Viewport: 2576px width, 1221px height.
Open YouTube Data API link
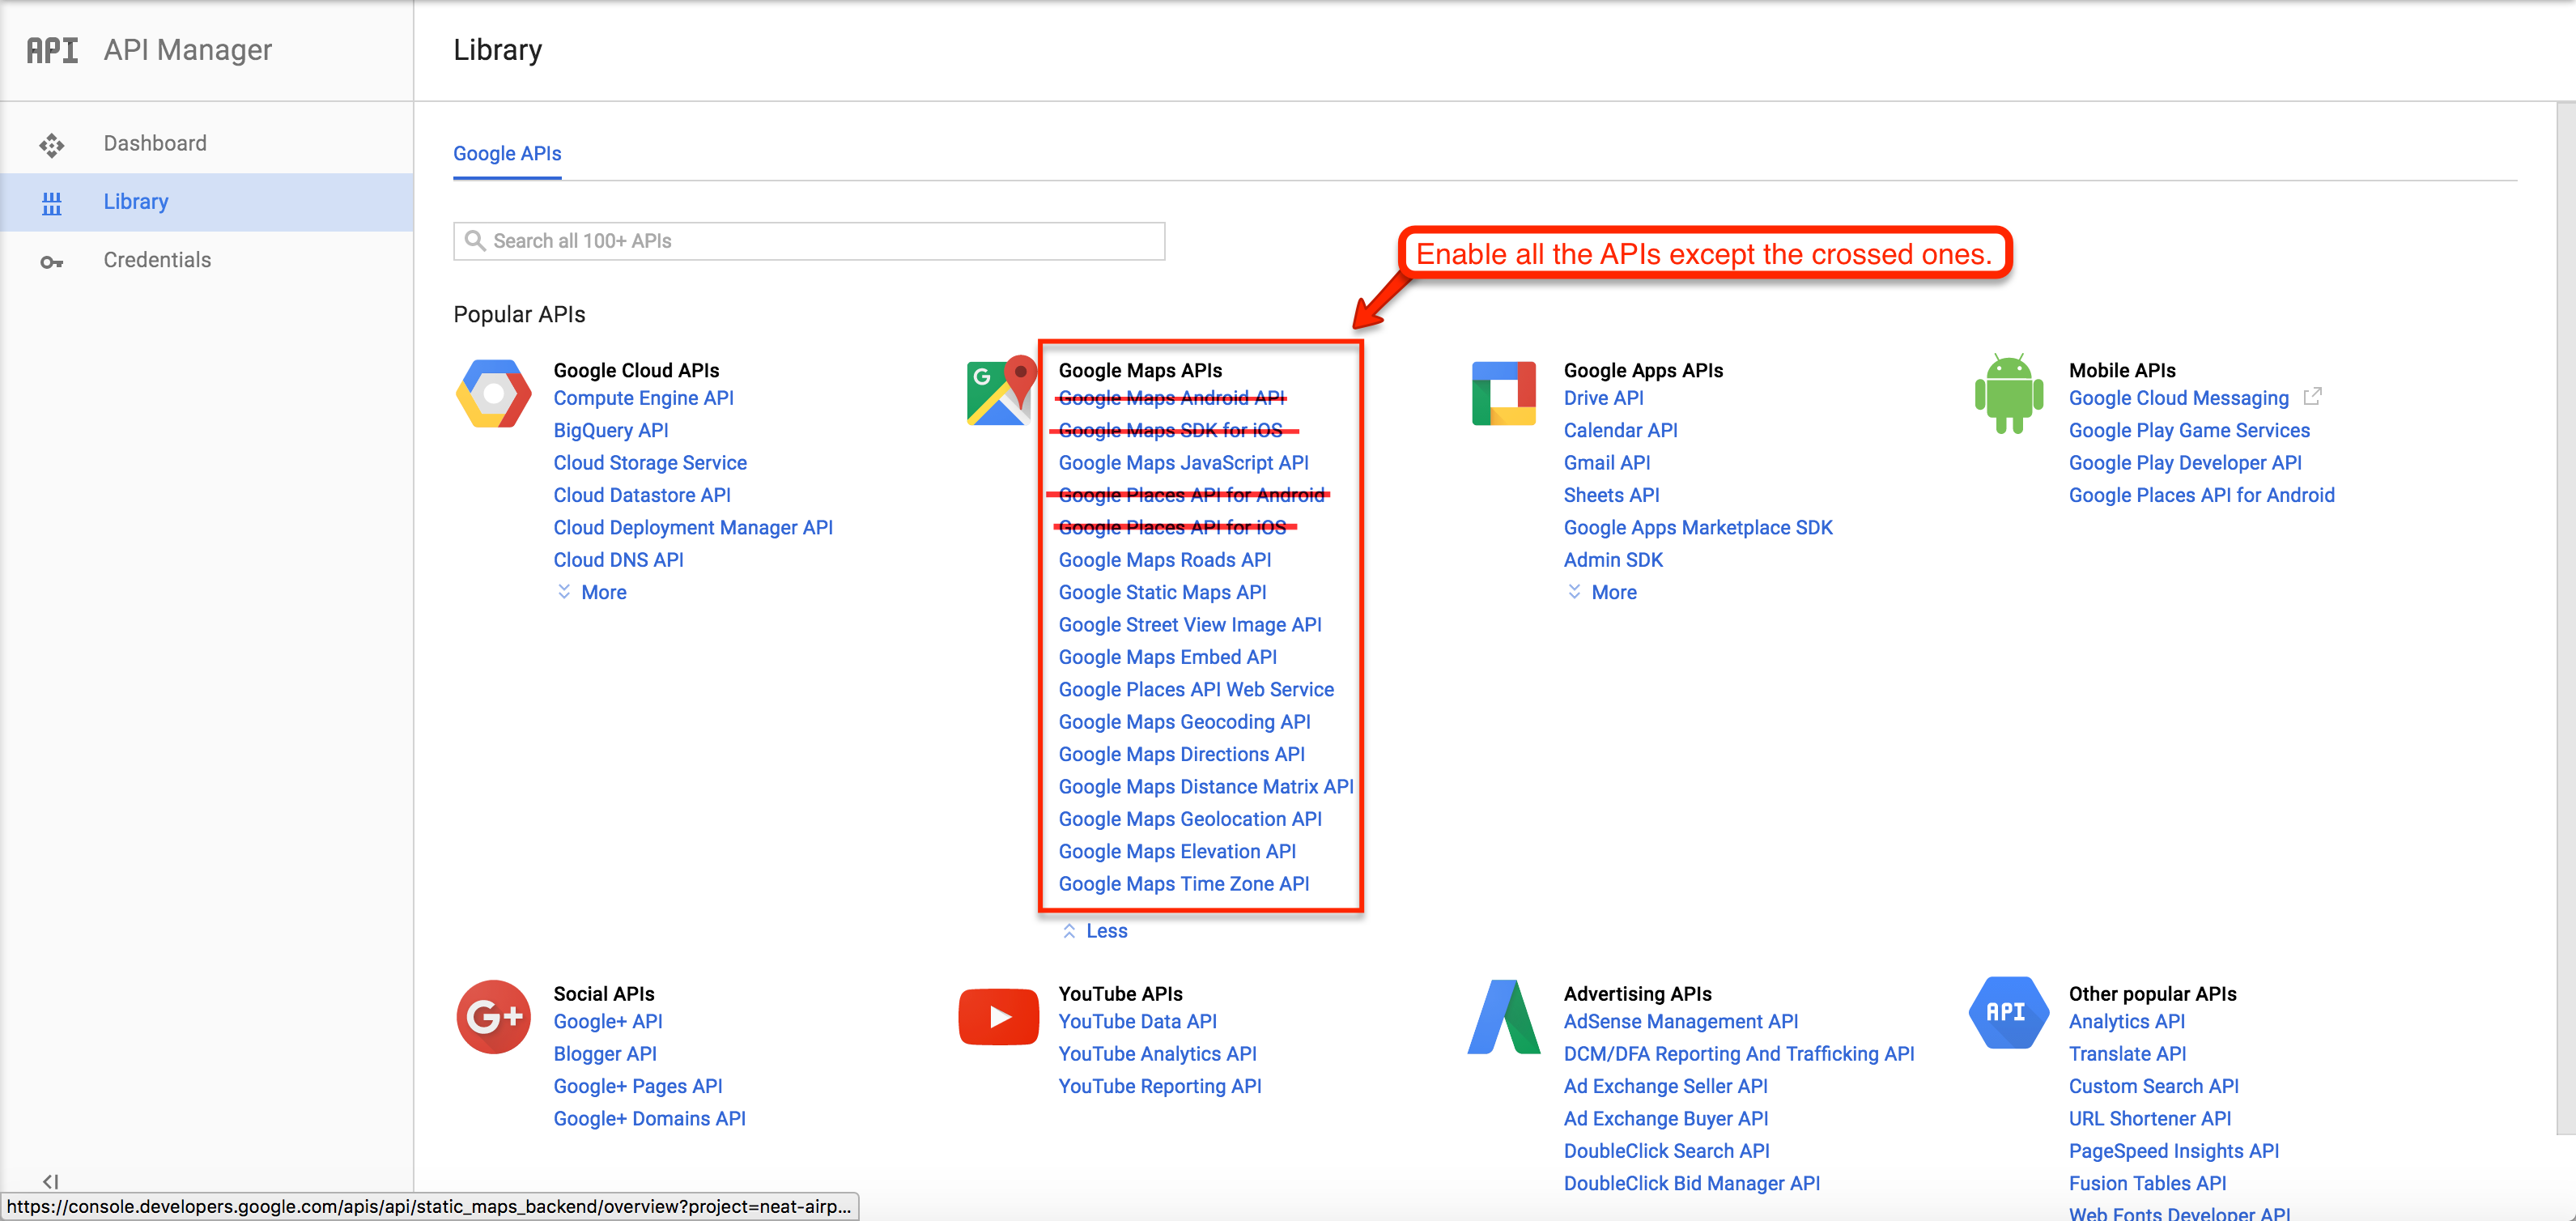point(1137,1021)
